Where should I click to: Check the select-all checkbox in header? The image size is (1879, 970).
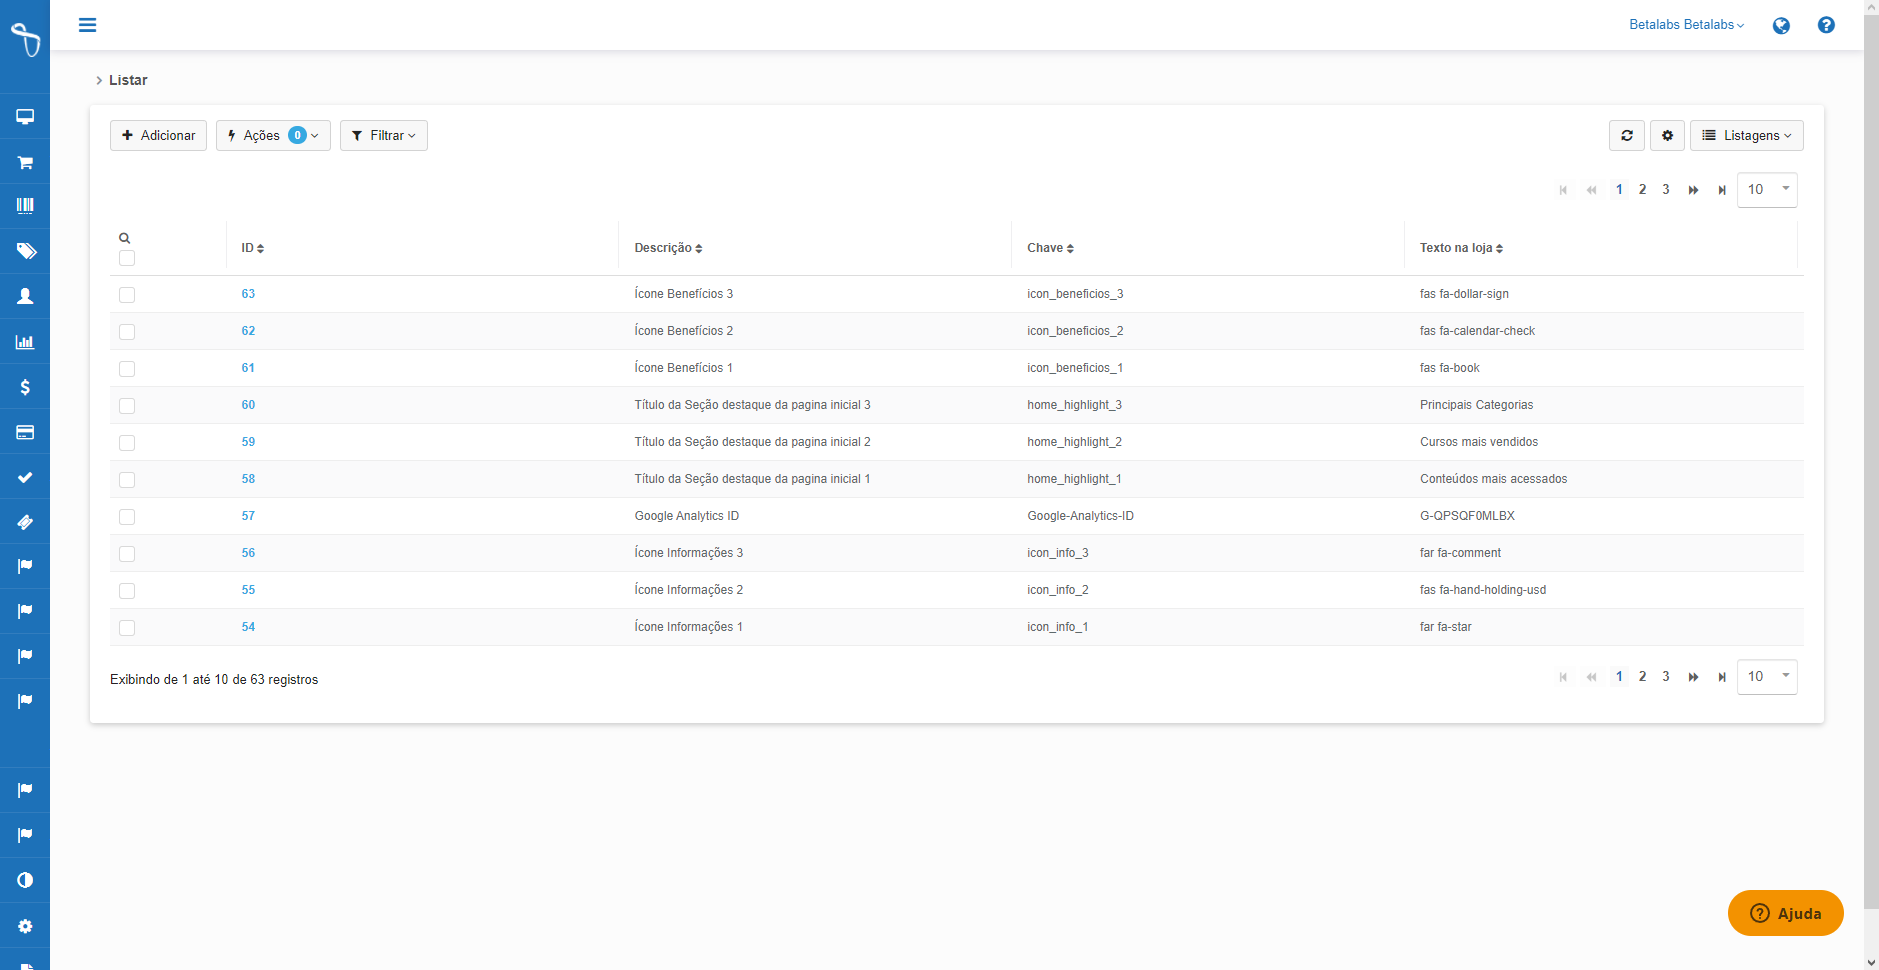tap(127, 259)
